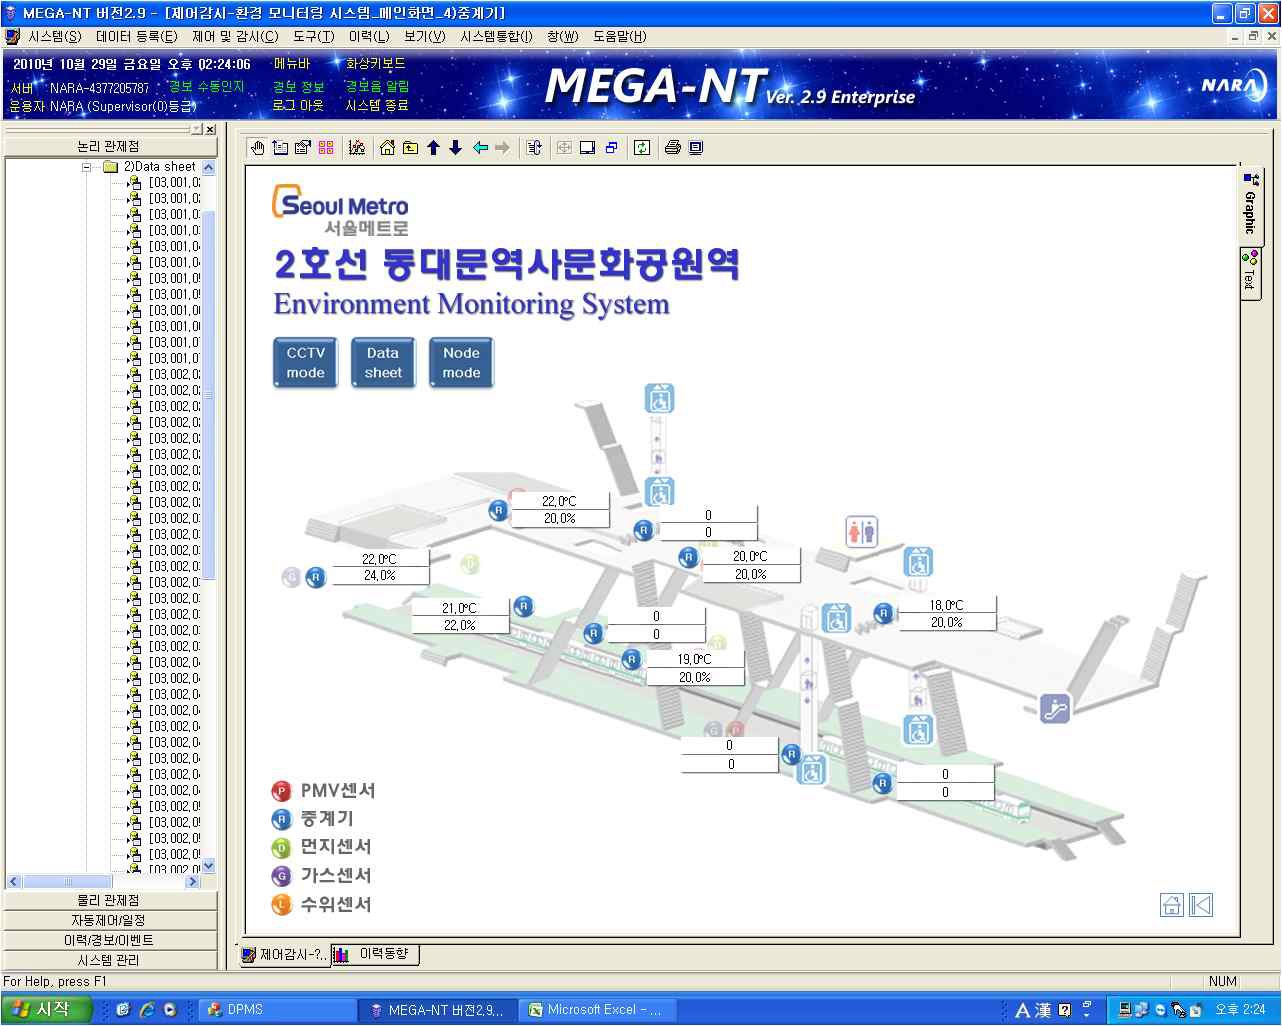
Task: Click the dark blue down arrow
Action: point(455,148)
